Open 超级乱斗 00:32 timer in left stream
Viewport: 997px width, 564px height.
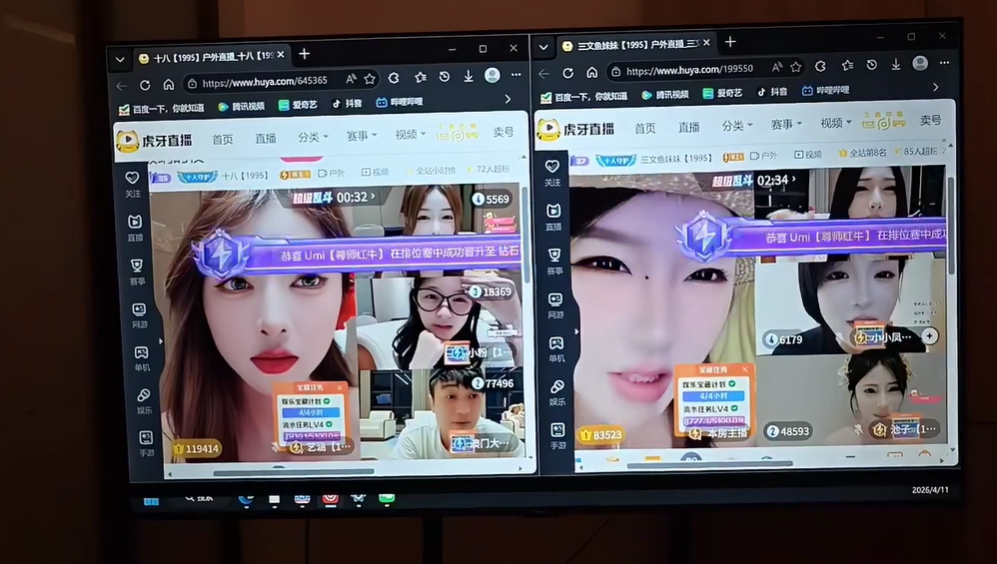pos(334,198)
